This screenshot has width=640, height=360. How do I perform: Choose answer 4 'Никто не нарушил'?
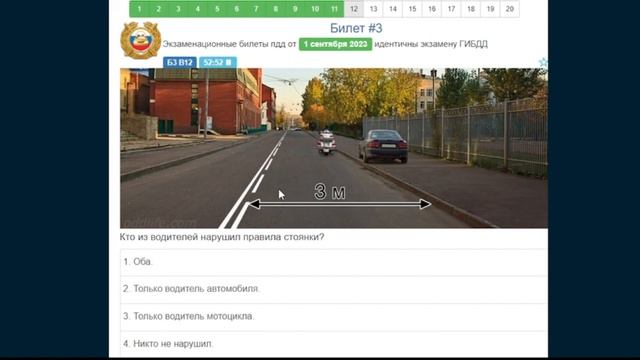(x=334, y=344)
